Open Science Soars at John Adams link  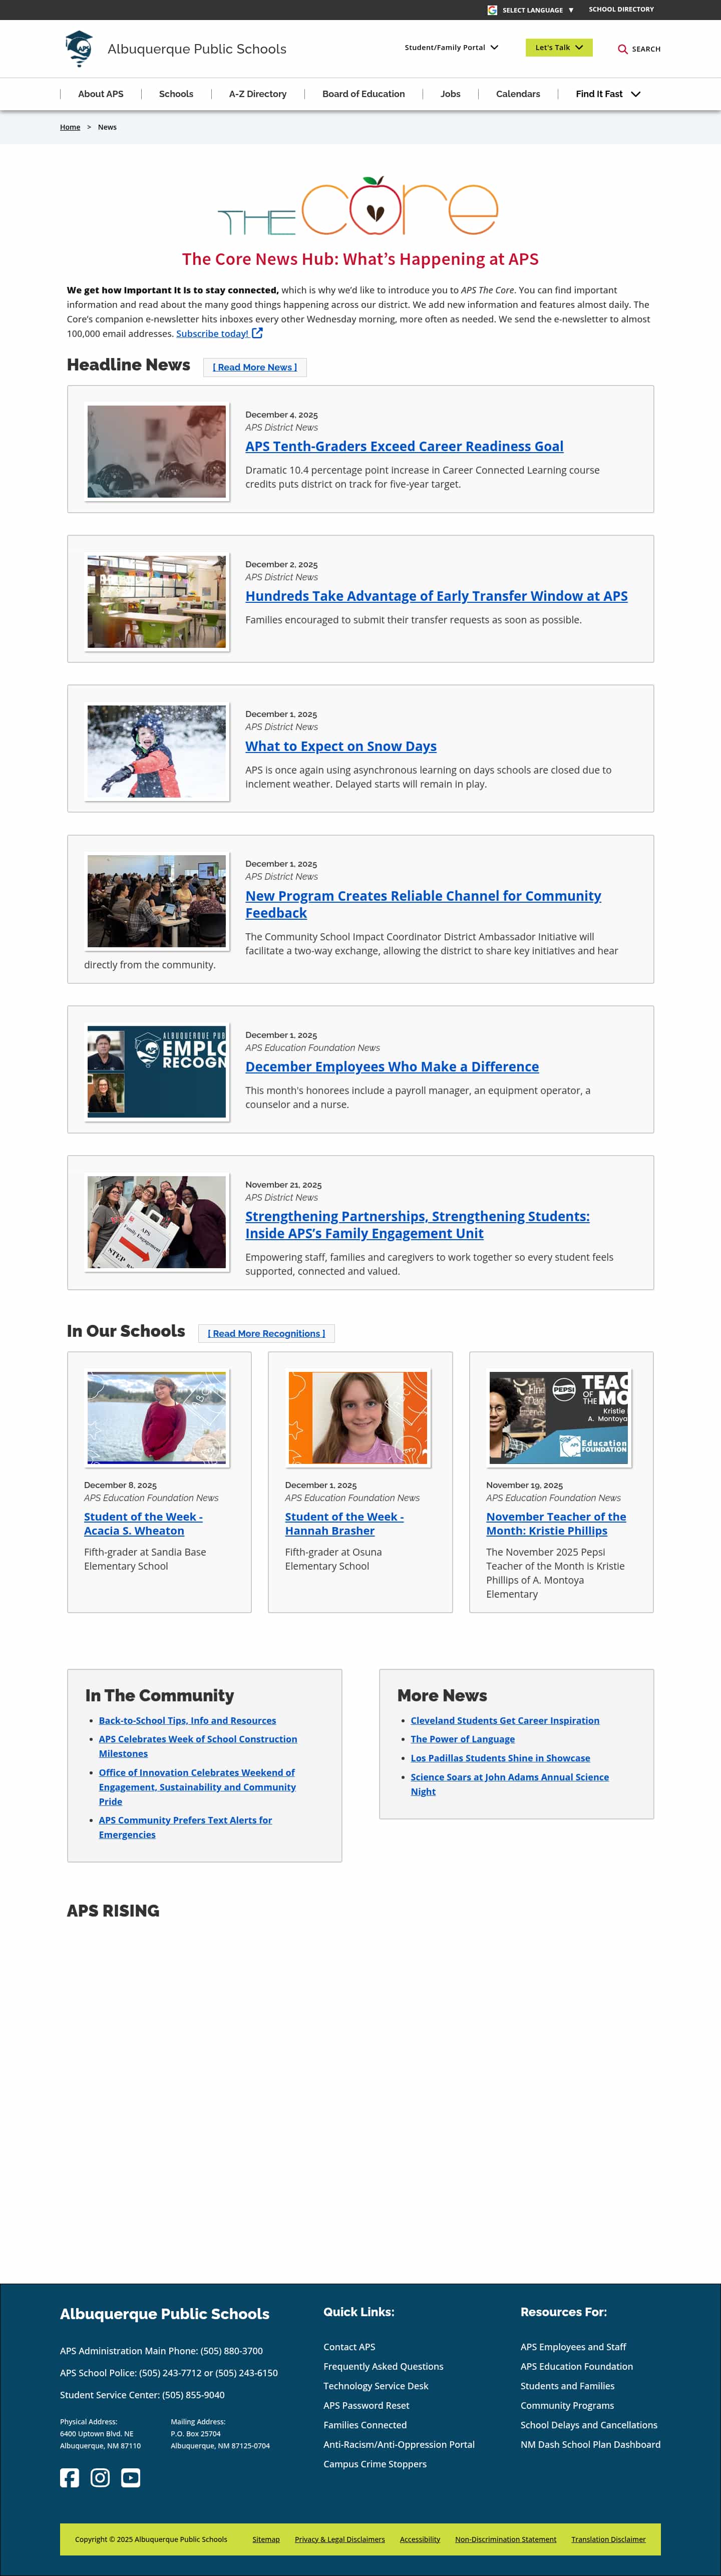(x=509, y=1784)
